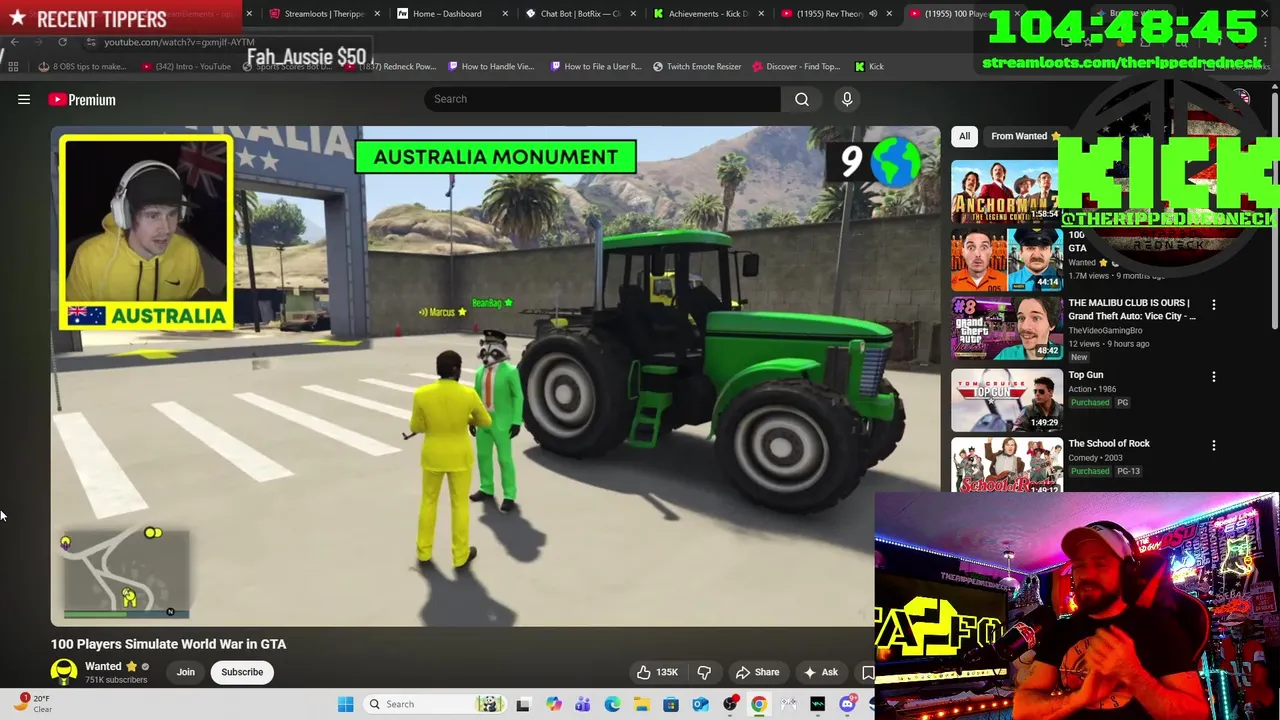Open Google Chrome from the taskbar
Viewport: 1280px width, 720px height.
[759, 704]
